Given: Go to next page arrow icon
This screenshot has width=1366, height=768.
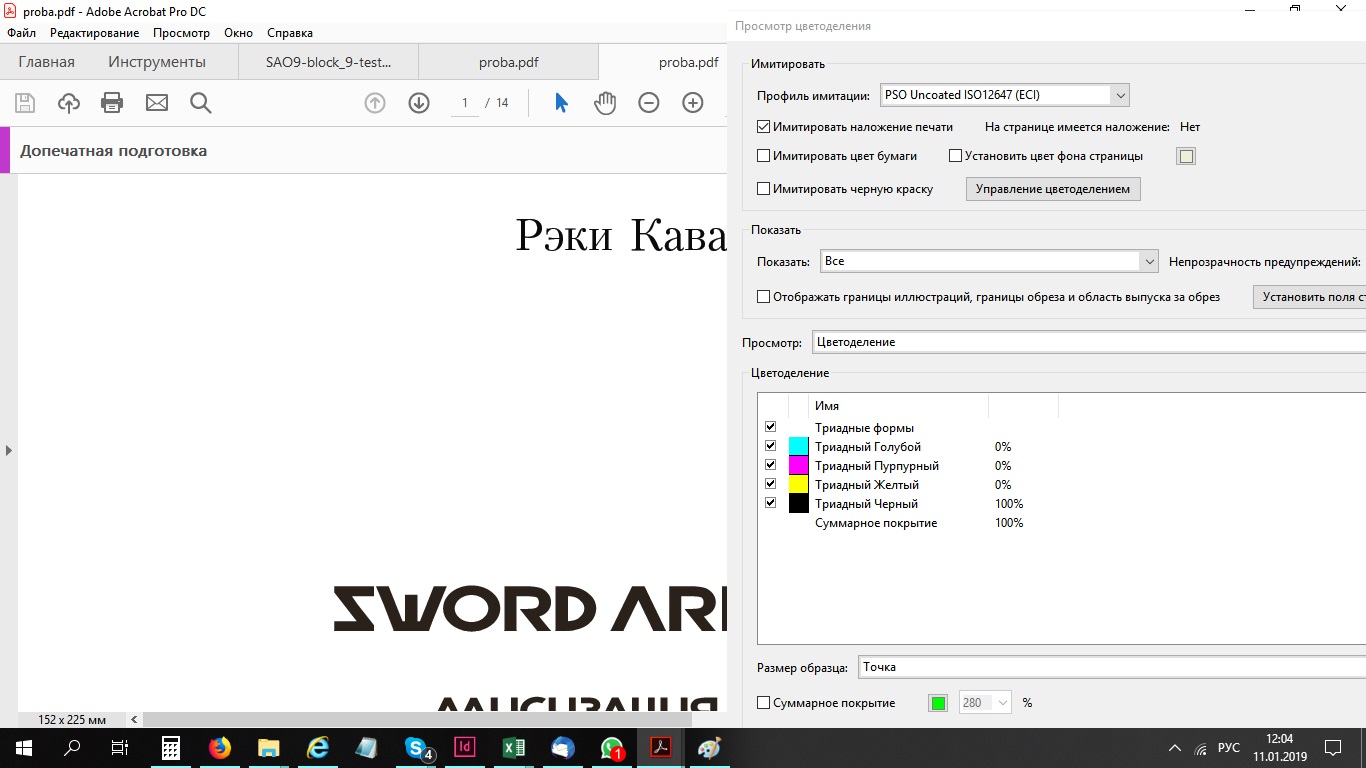Looking at the screenshot, I should click(418, 103).
